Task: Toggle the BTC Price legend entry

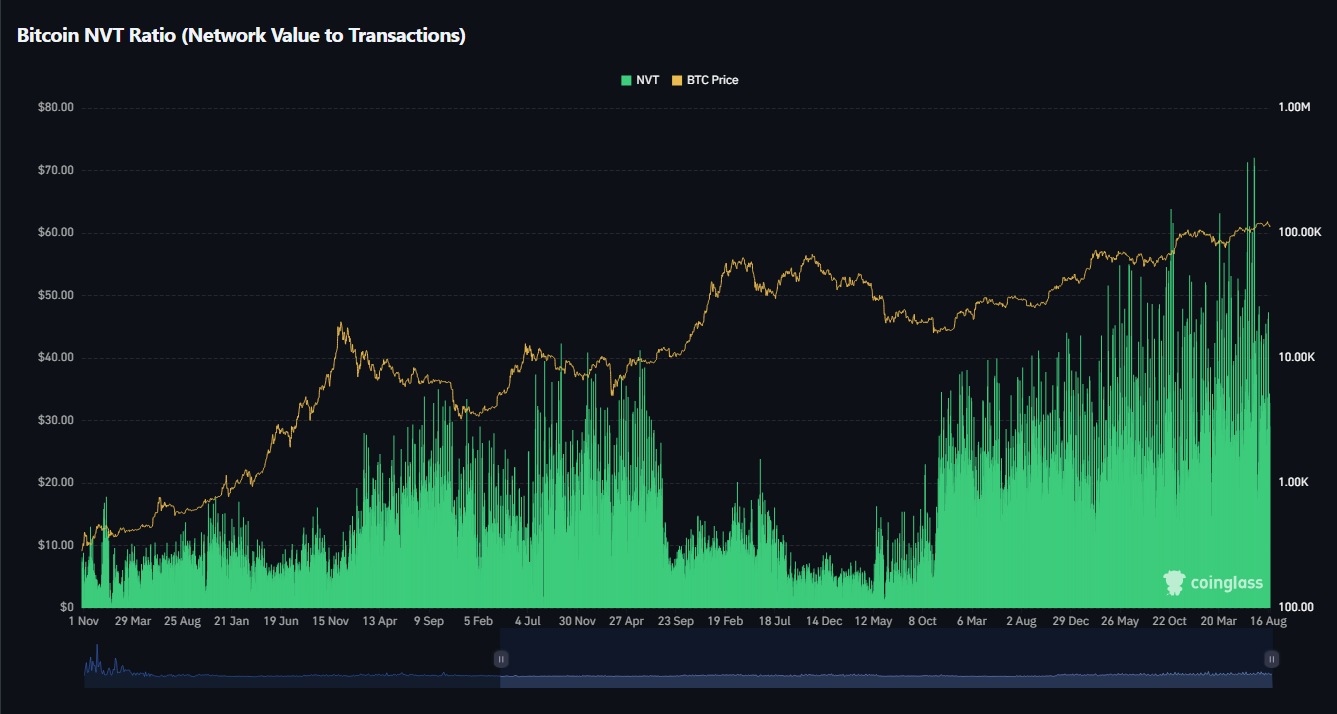Action: coord(712,80)
